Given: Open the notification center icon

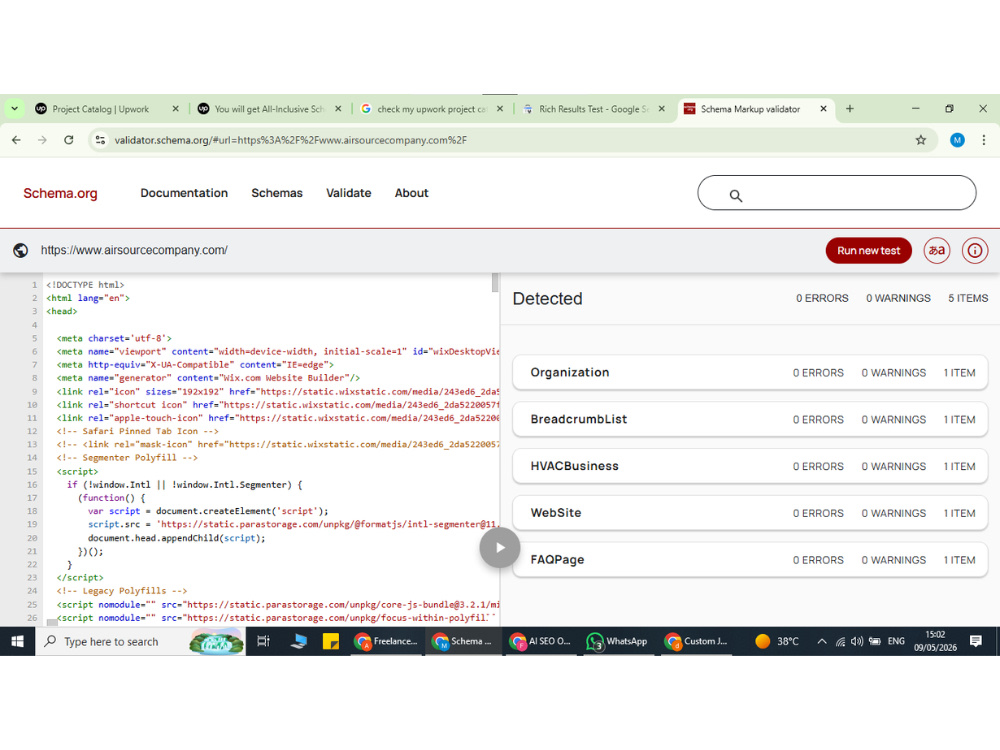Looking at the screenshot, I should [x=975, y=642].
